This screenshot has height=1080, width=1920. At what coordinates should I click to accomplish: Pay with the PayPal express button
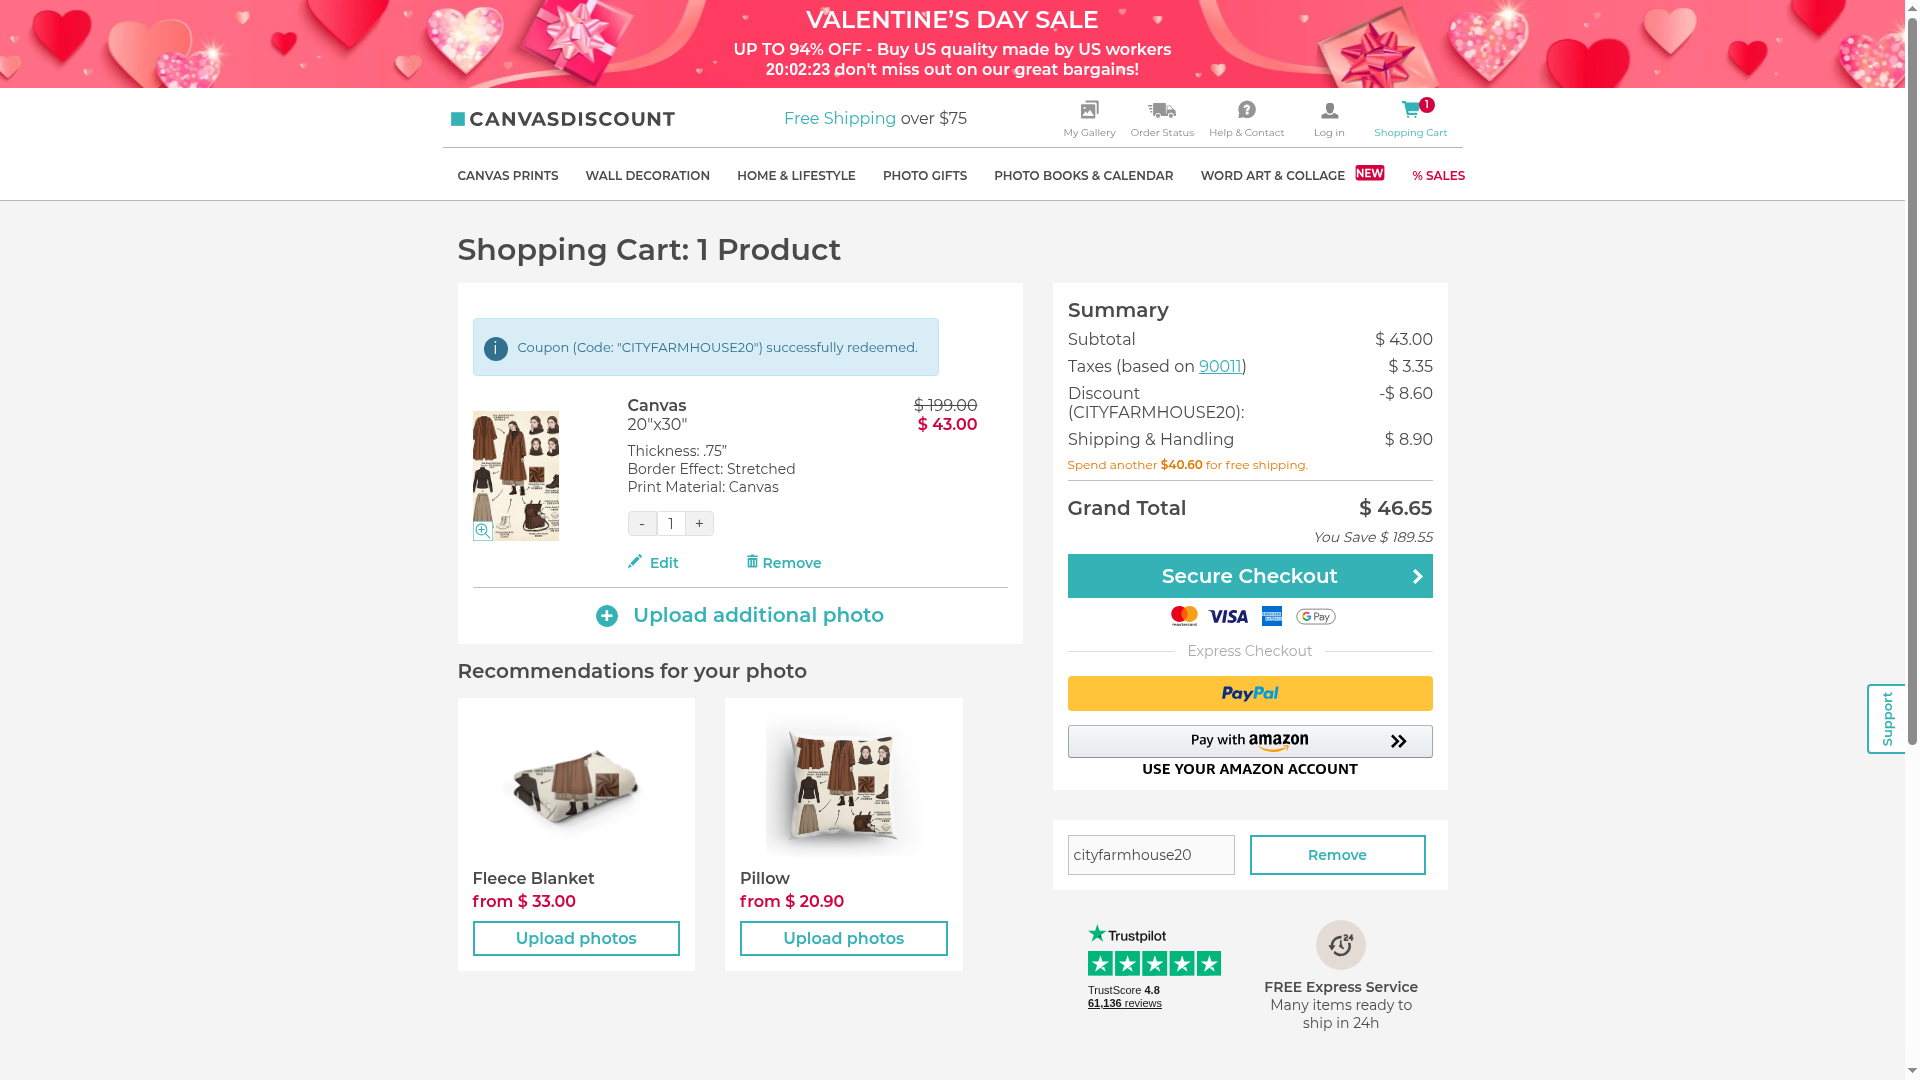point(1249,694)
